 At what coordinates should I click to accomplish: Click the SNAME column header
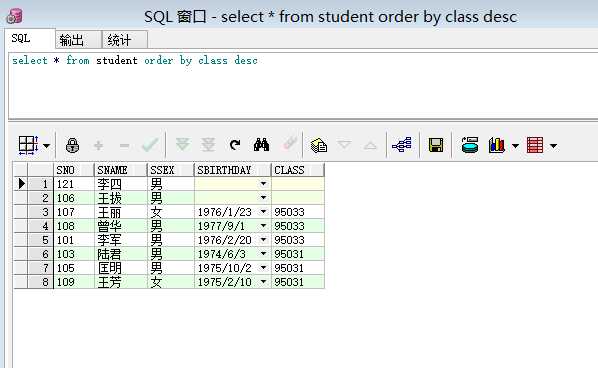pos(121,170)
